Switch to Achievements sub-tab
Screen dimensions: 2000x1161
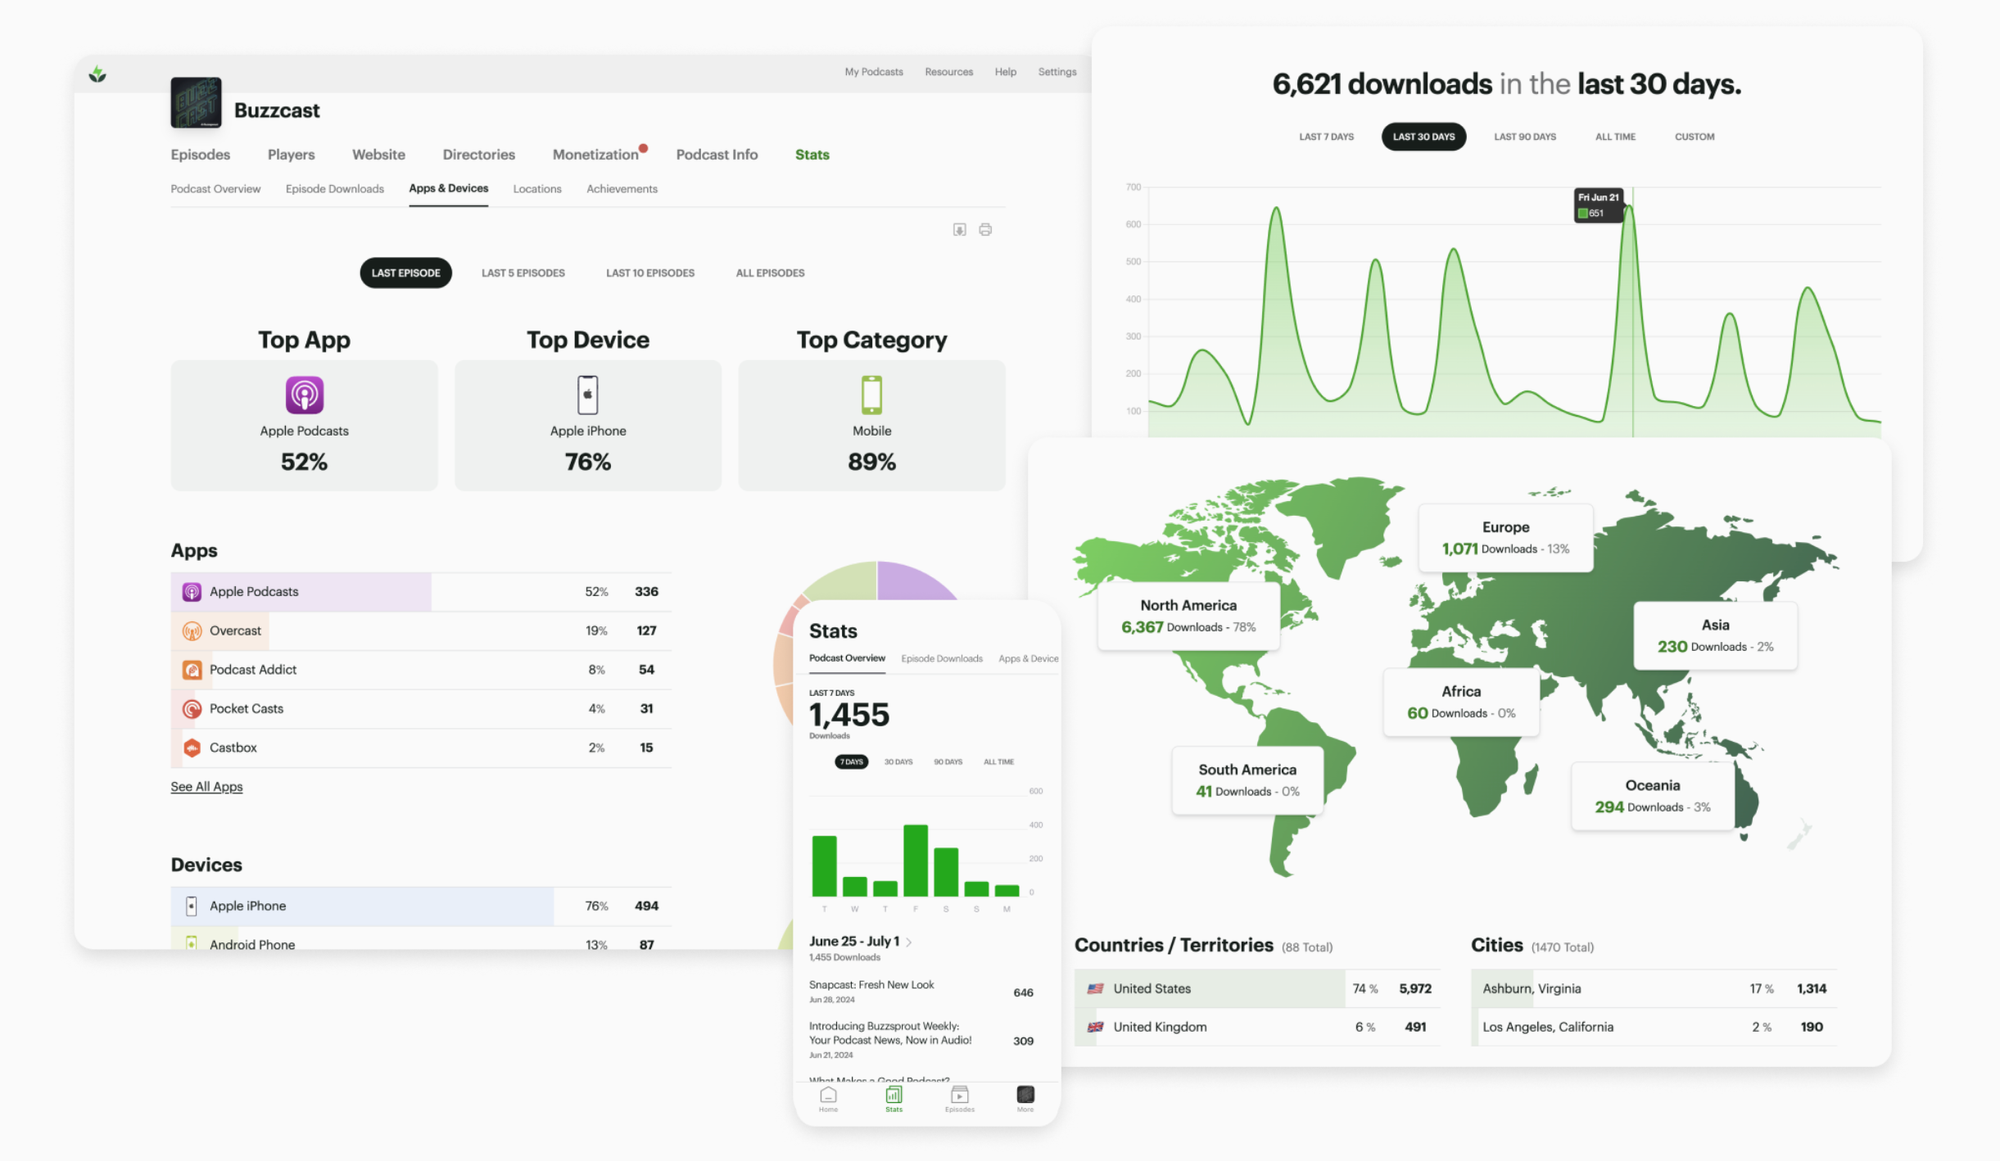(x=622, y=189)
